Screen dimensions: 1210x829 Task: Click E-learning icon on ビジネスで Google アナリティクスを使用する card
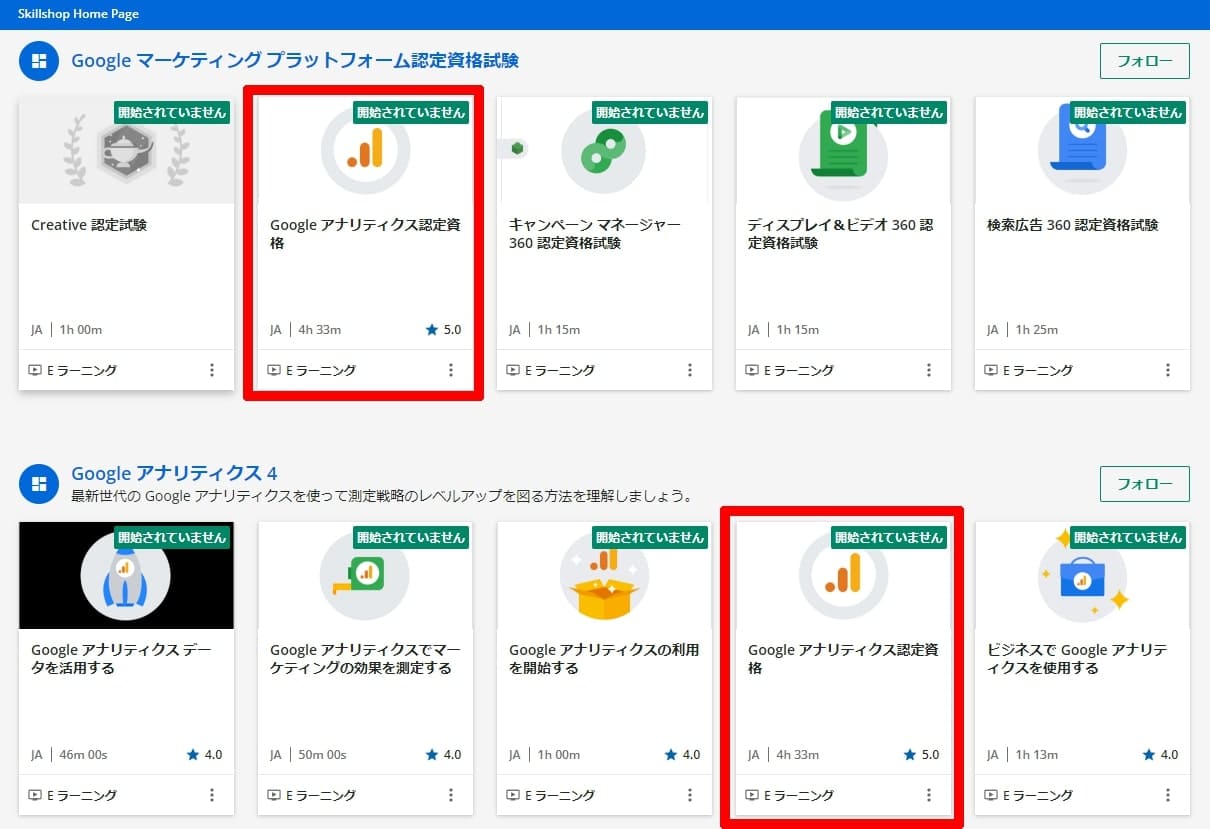tap(992, 795)
